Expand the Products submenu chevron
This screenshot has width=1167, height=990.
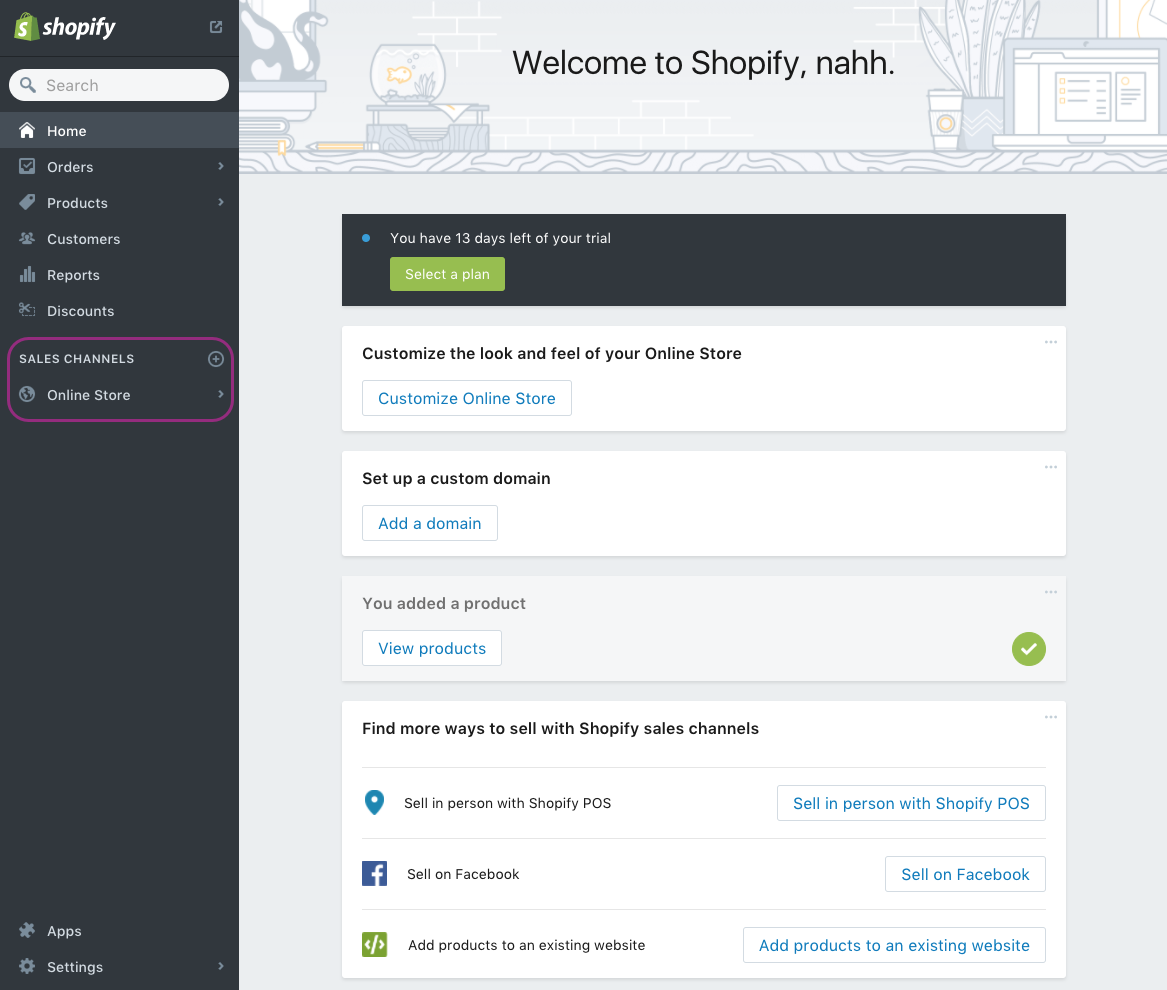(x=221, y=202)
